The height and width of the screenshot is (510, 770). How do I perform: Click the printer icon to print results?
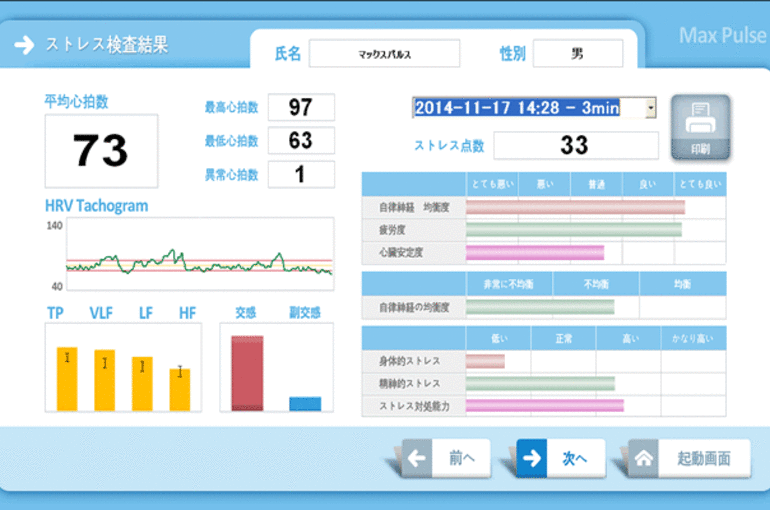coord(700,123)
